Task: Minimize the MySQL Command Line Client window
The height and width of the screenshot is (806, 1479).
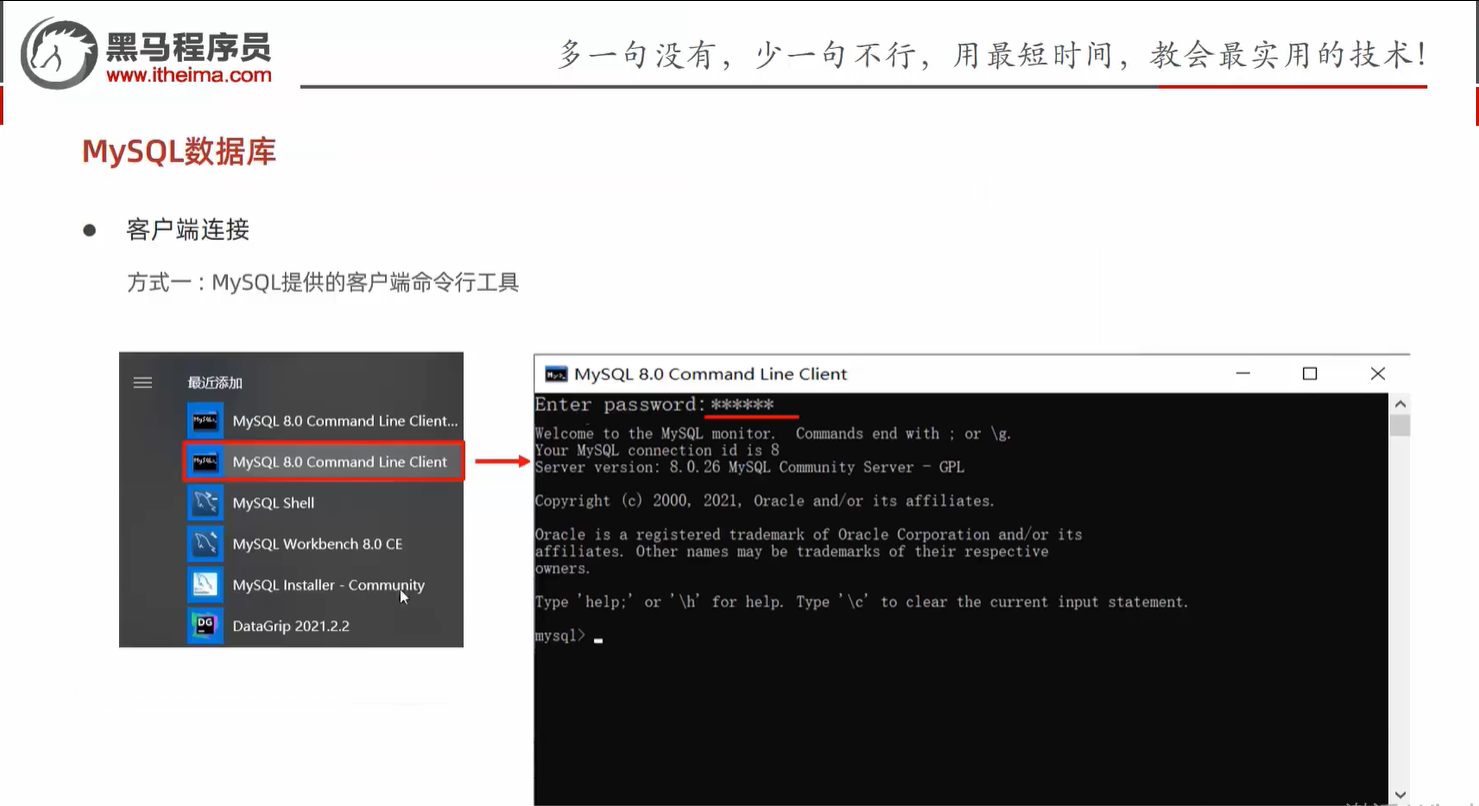Action: 1242,374
